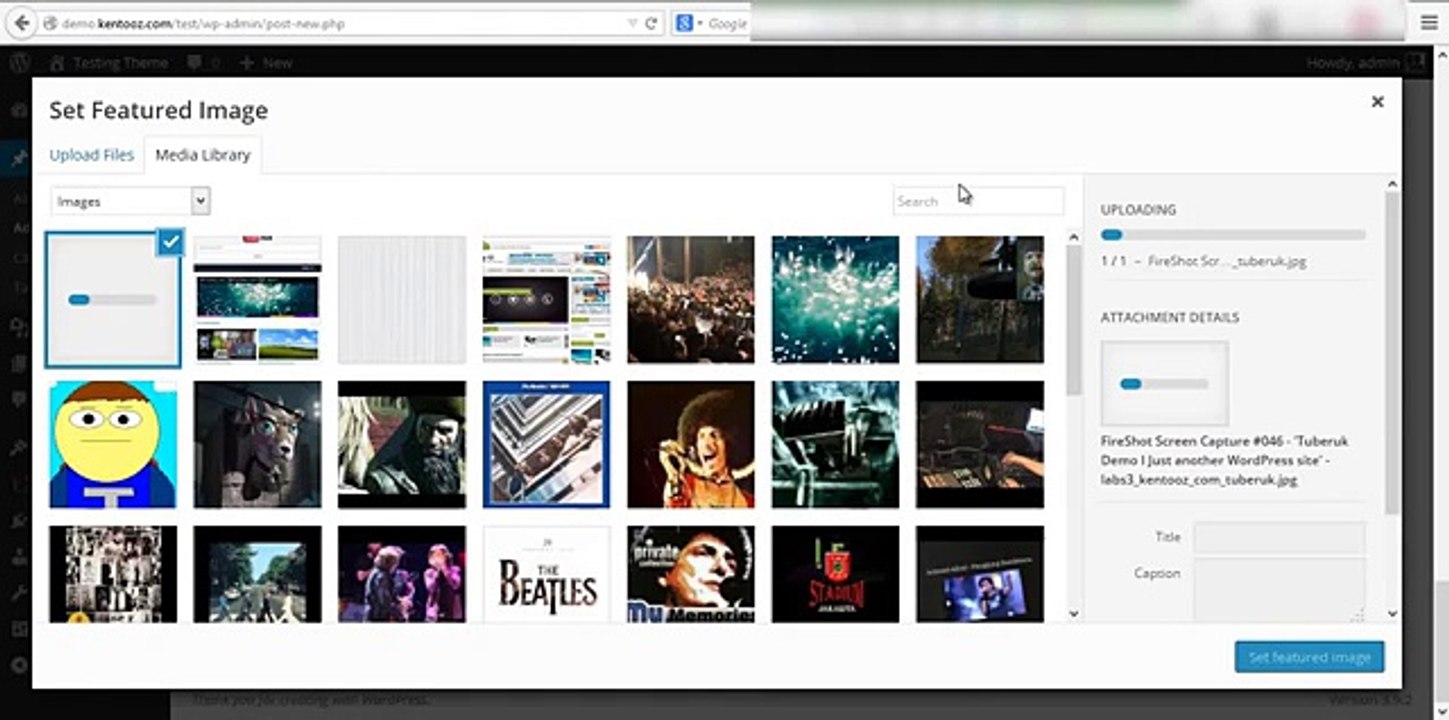Click the details sidebar scroll up arrow
1449x720 pixels.
point(1393,184)
